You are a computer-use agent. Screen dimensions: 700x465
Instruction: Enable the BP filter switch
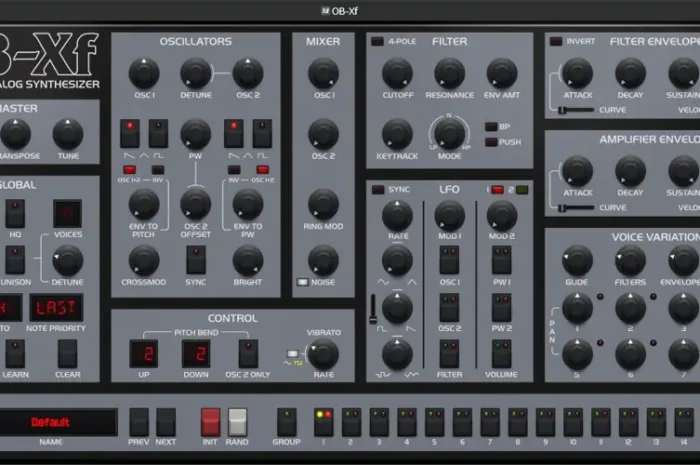tap(491, 127)
